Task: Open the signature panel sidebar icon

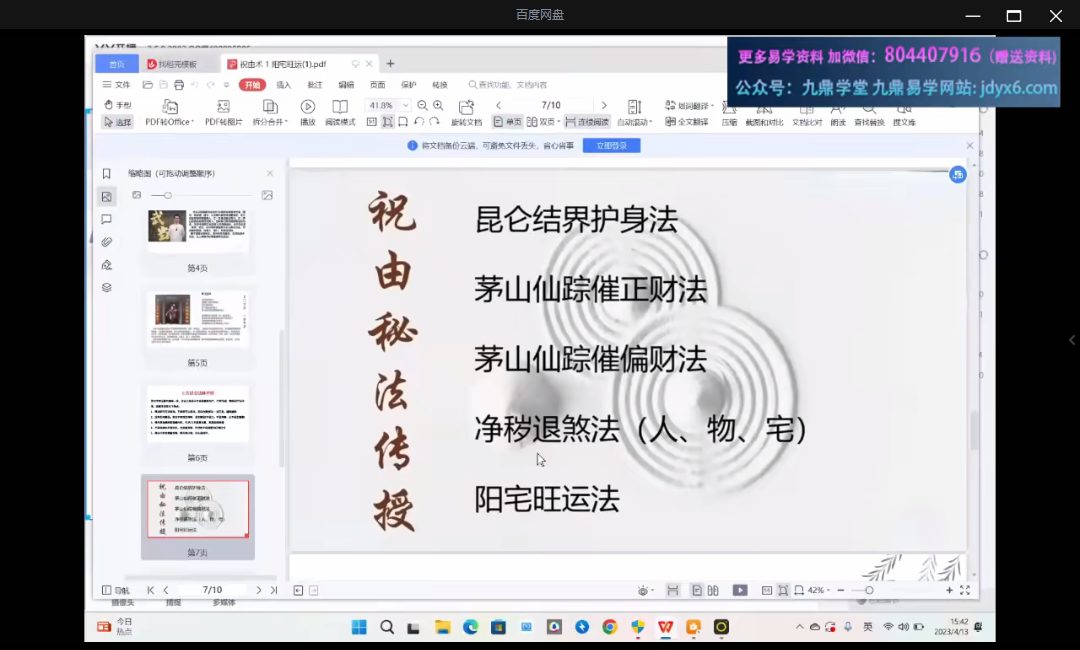Action: 106,265
